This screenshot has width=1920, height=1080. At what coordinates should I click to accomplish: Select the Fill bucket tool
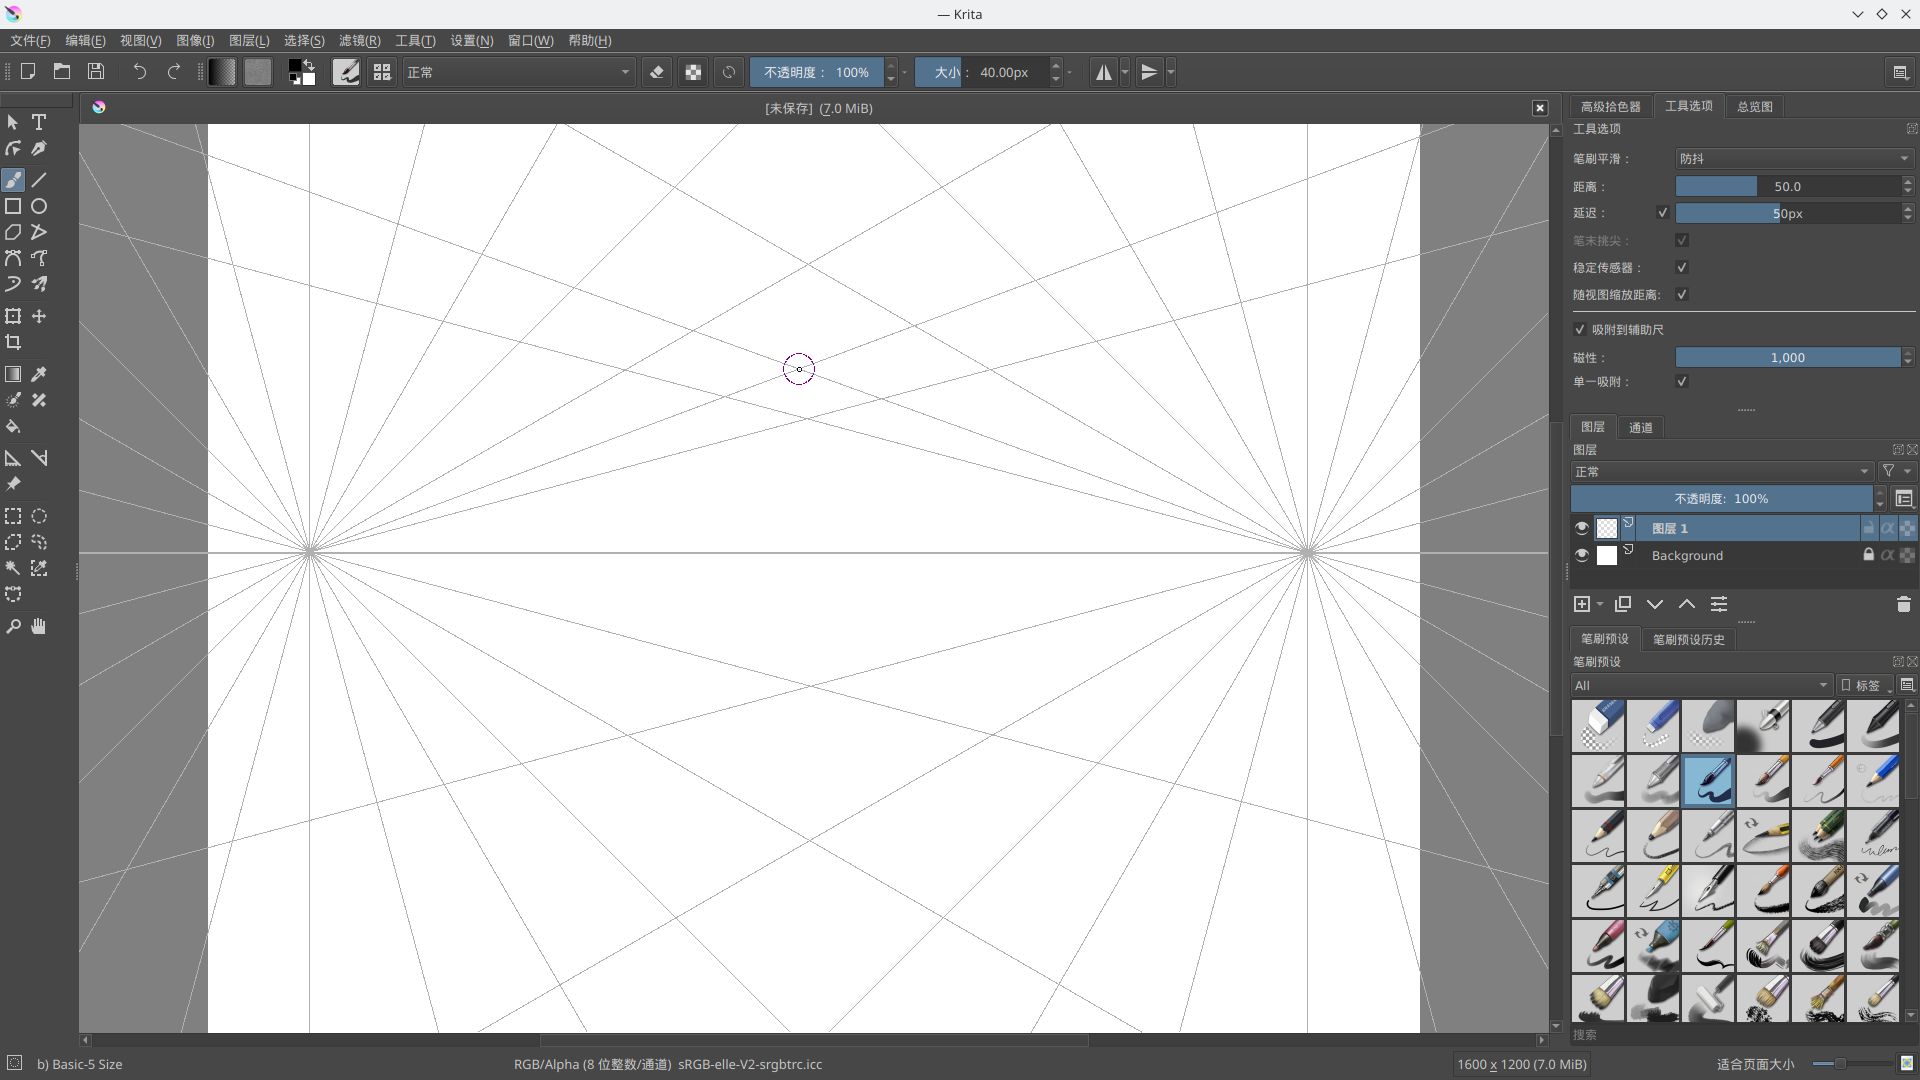tap(13, 427)
